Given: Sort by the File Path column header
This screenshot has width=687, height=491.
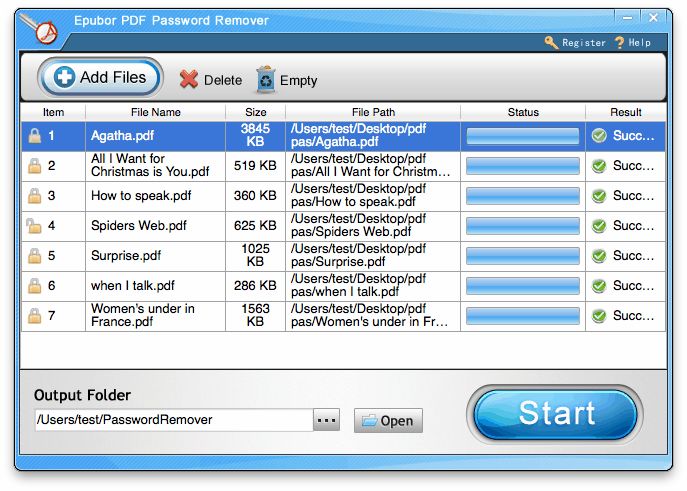Looking at the screenshot, I should click(373, 113).
